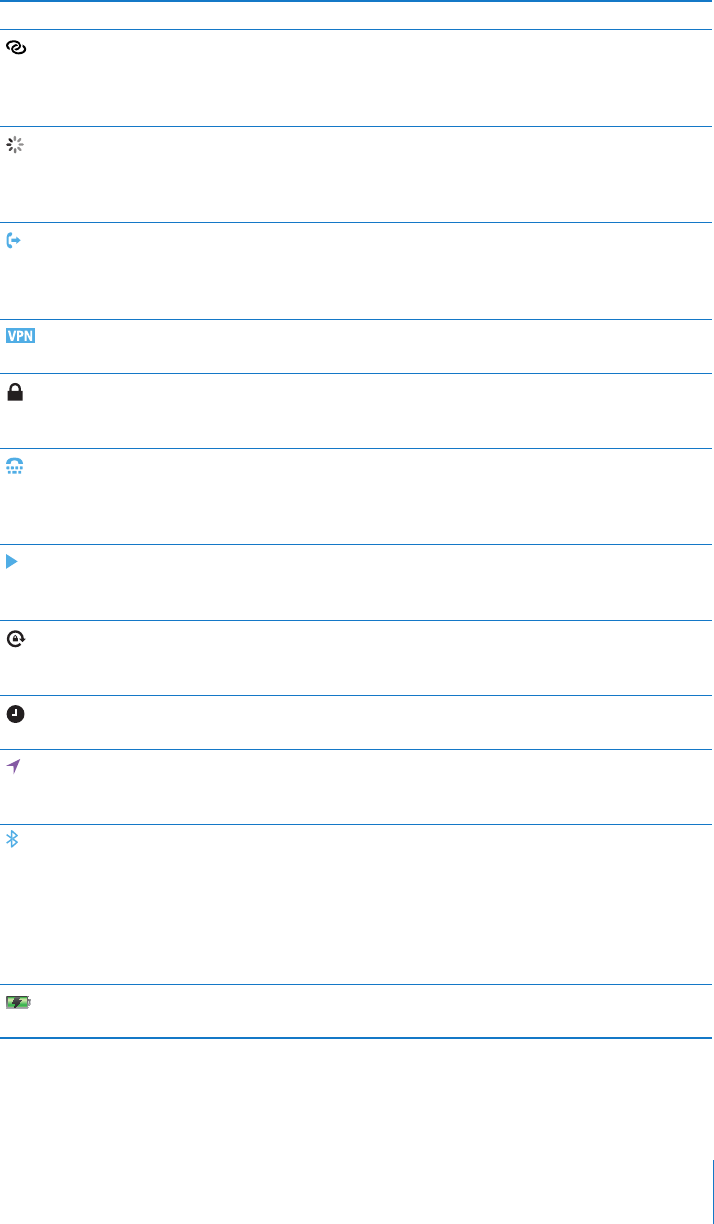Image resolution: width=714 pixels, height=1224 pixels.
Task: Select the TTY teletype phone icon
Action: (x=16, y=466)
